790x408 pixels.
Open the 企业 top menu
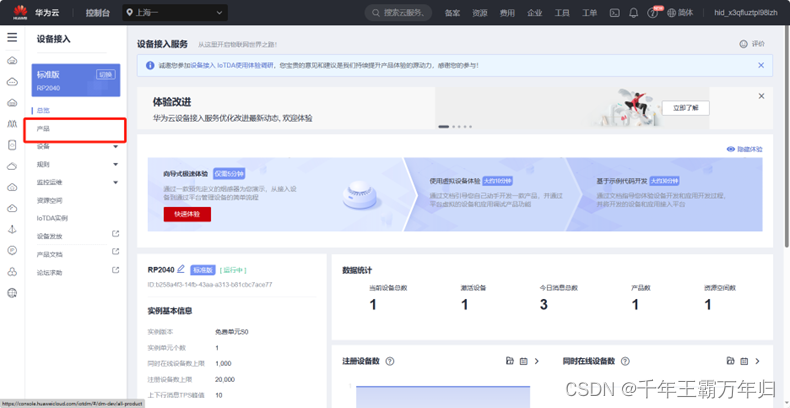pyautogui.click(x=535, y=13)
